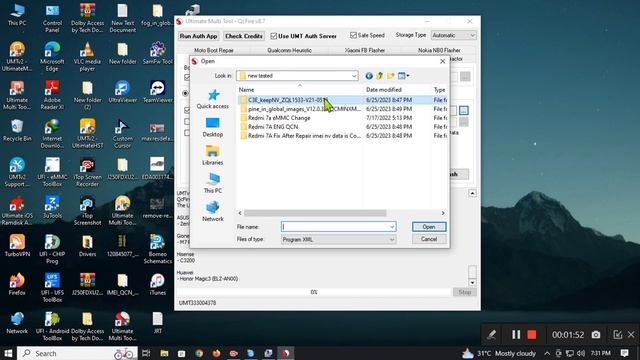Image resolution: width=640 pixels, height=360 pixels.
Task: Click the Check Credits button
Action: pos(244,36)
